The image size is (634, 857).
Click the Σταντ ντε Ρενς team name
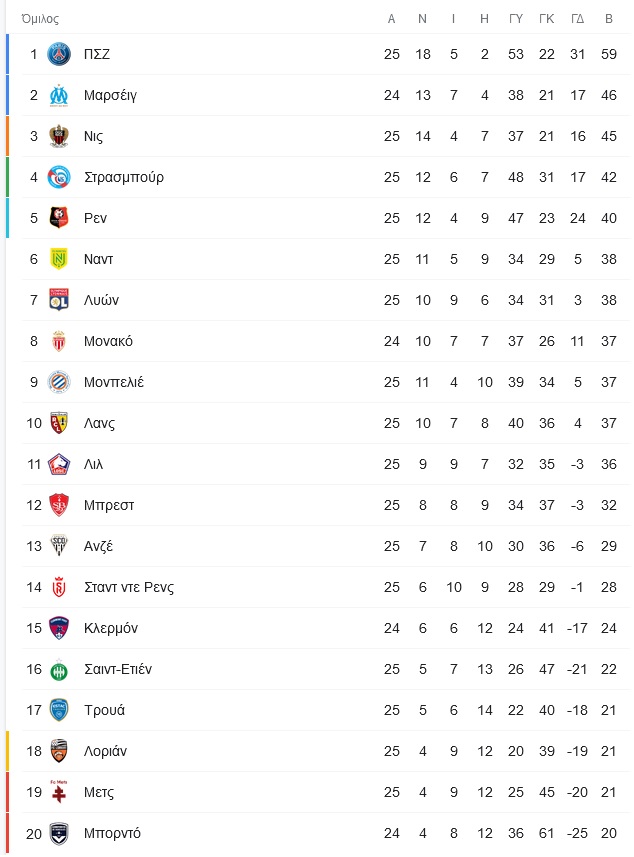point(129,587)
